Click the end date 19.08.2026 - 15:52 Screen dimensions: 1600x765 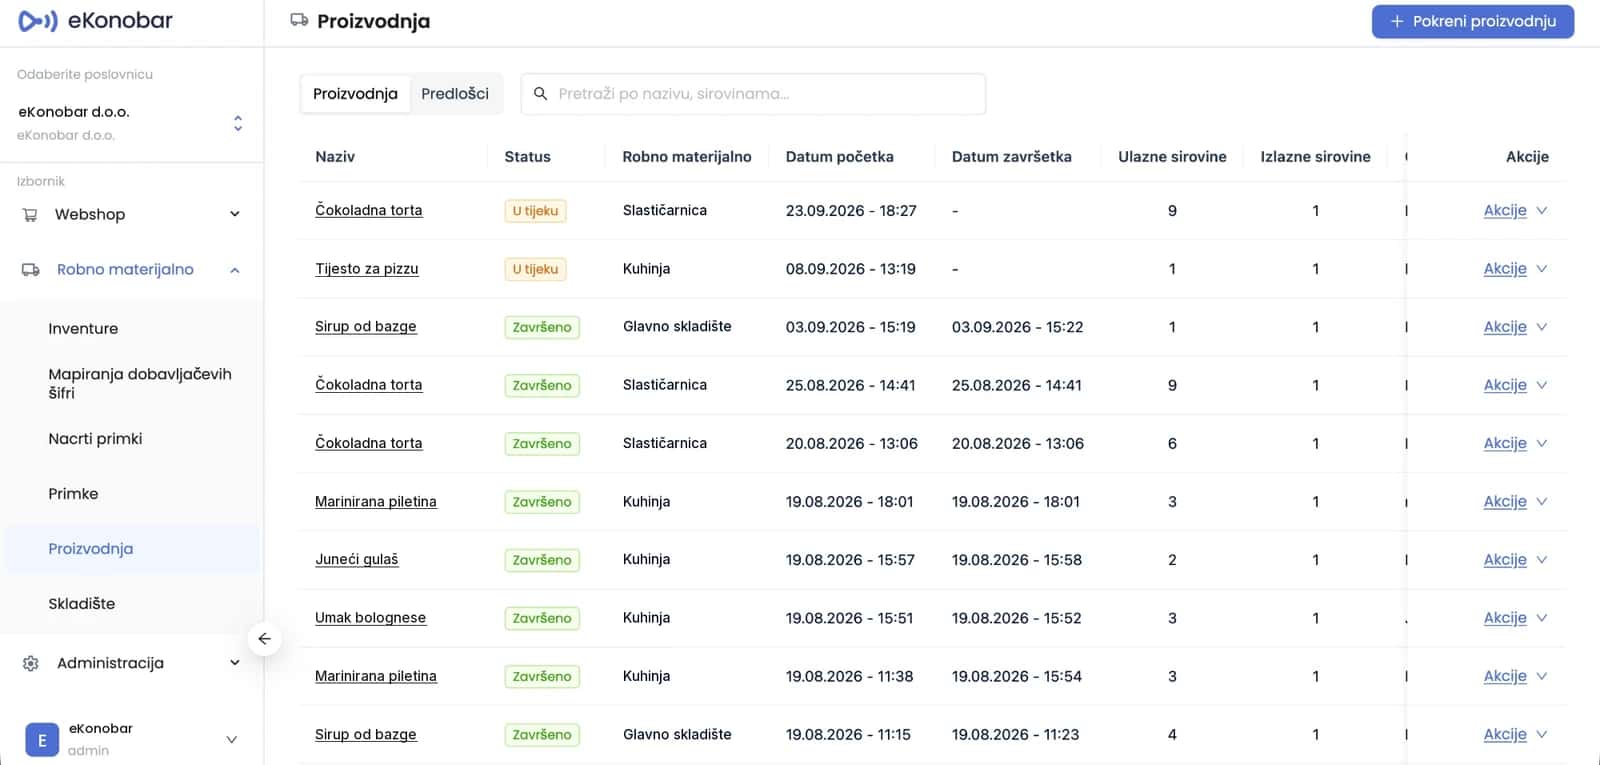coord(1017,618)
